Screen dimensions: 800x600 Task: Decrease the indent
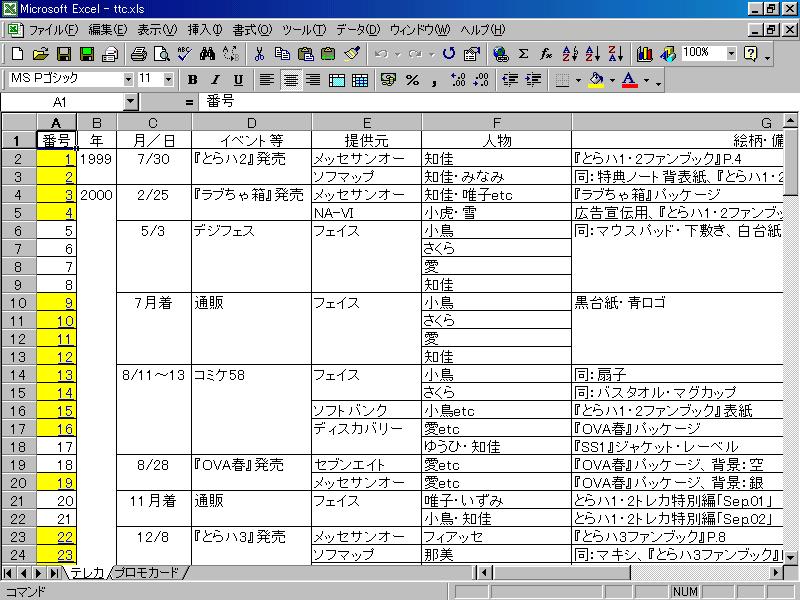510,80
